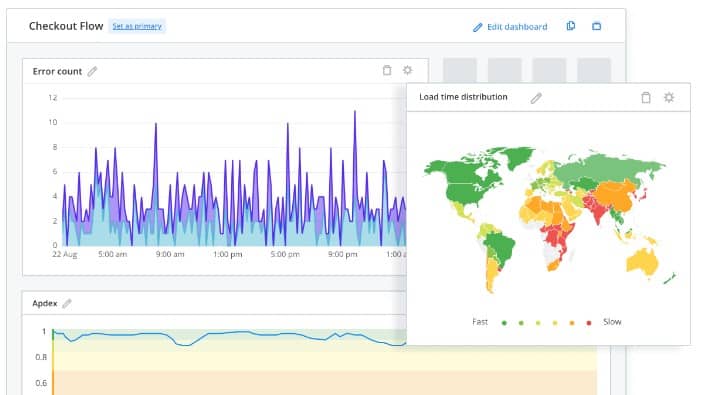Viewport: 701px width, 395px height.
Task: Click the pencil icon next to Apdex
Action: click(67, 303)
